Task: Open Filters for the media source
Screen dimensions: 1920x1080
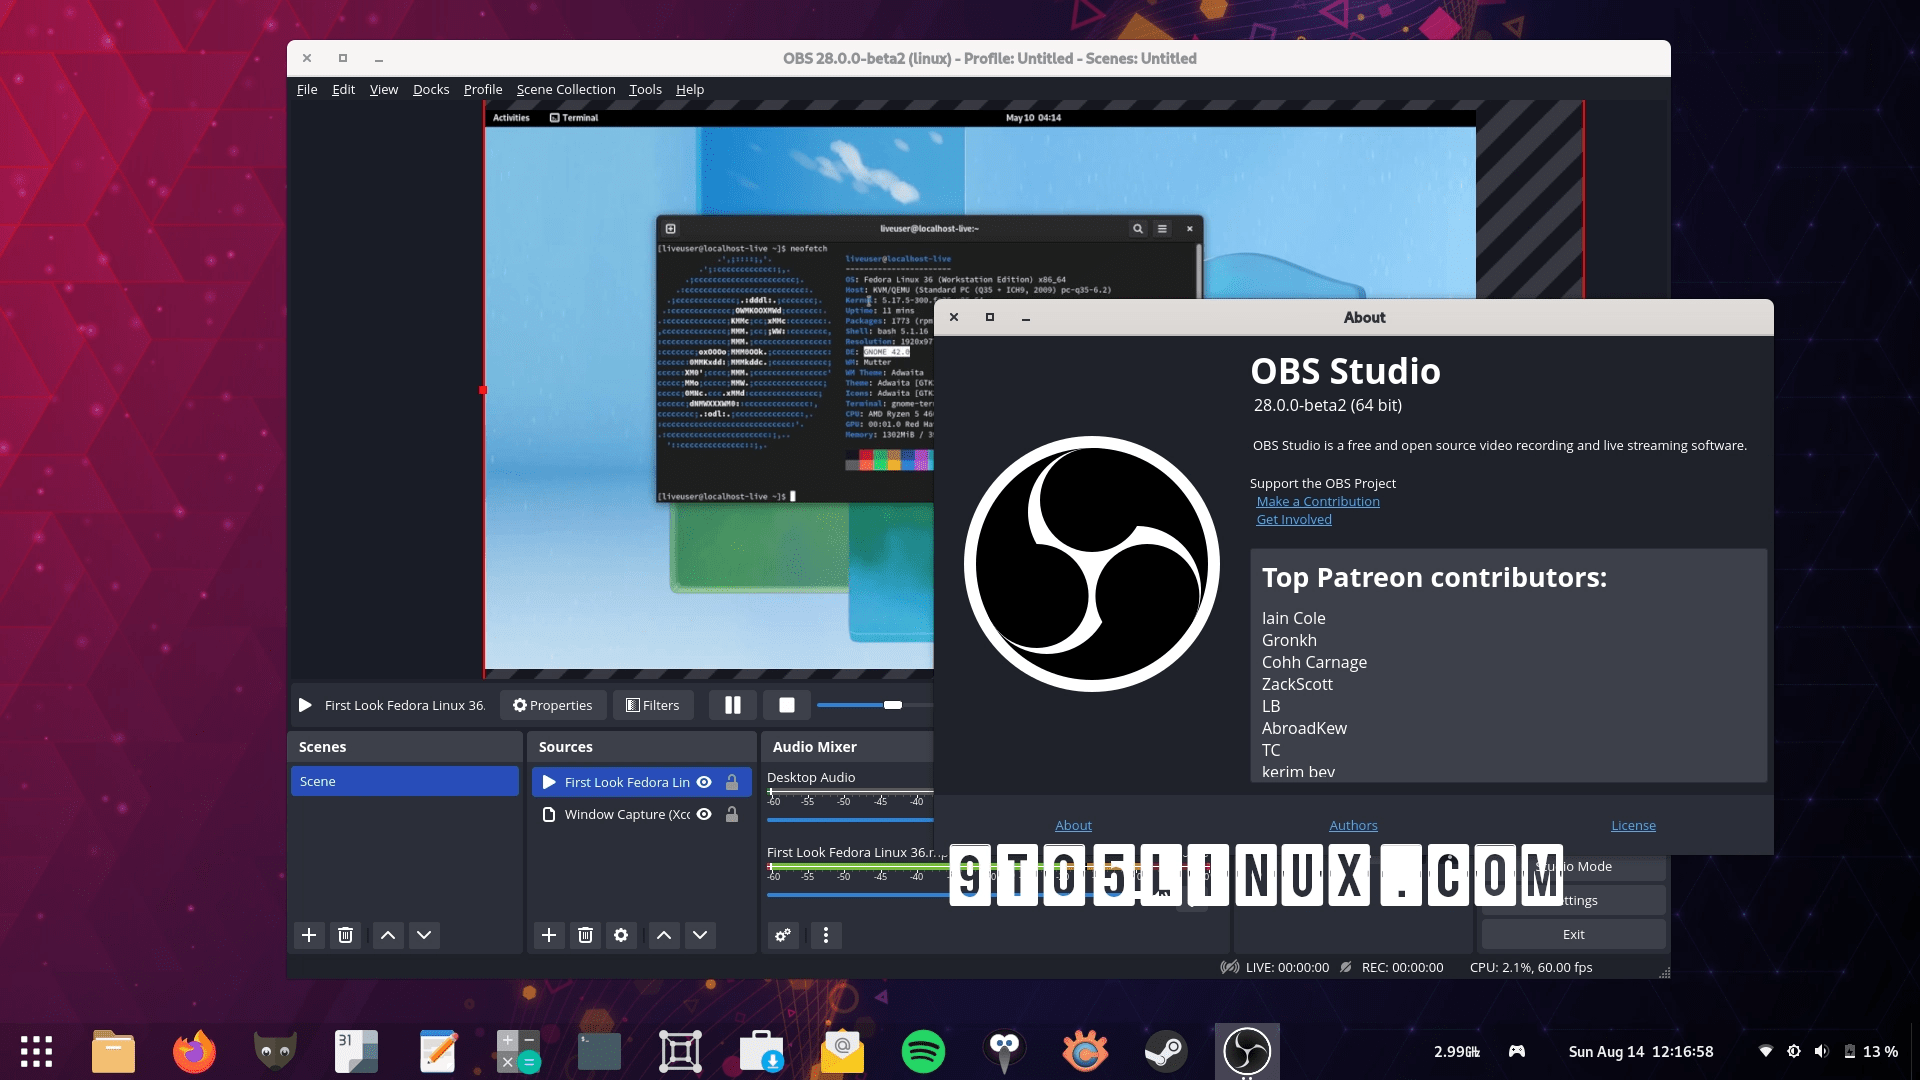Action: (x=653, y=705)
